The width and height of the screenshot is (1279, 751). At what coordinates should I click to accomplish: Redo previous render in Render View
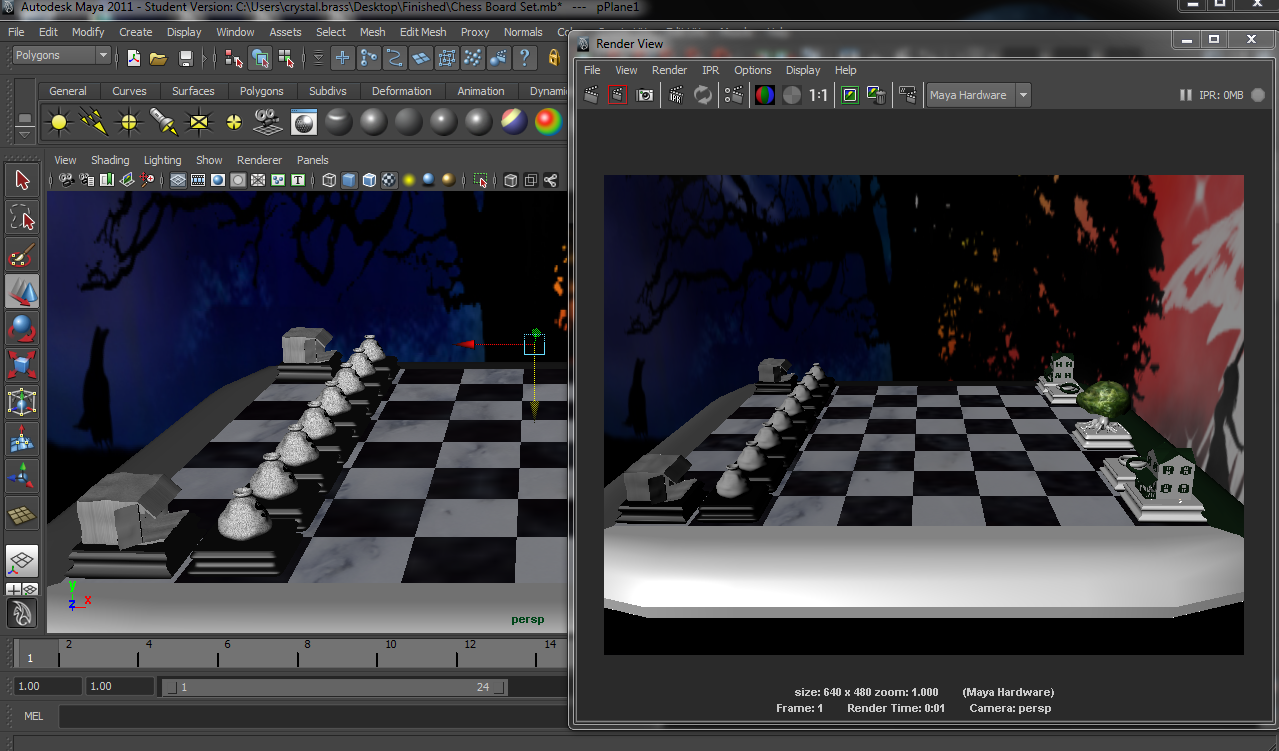coord(592,95)
